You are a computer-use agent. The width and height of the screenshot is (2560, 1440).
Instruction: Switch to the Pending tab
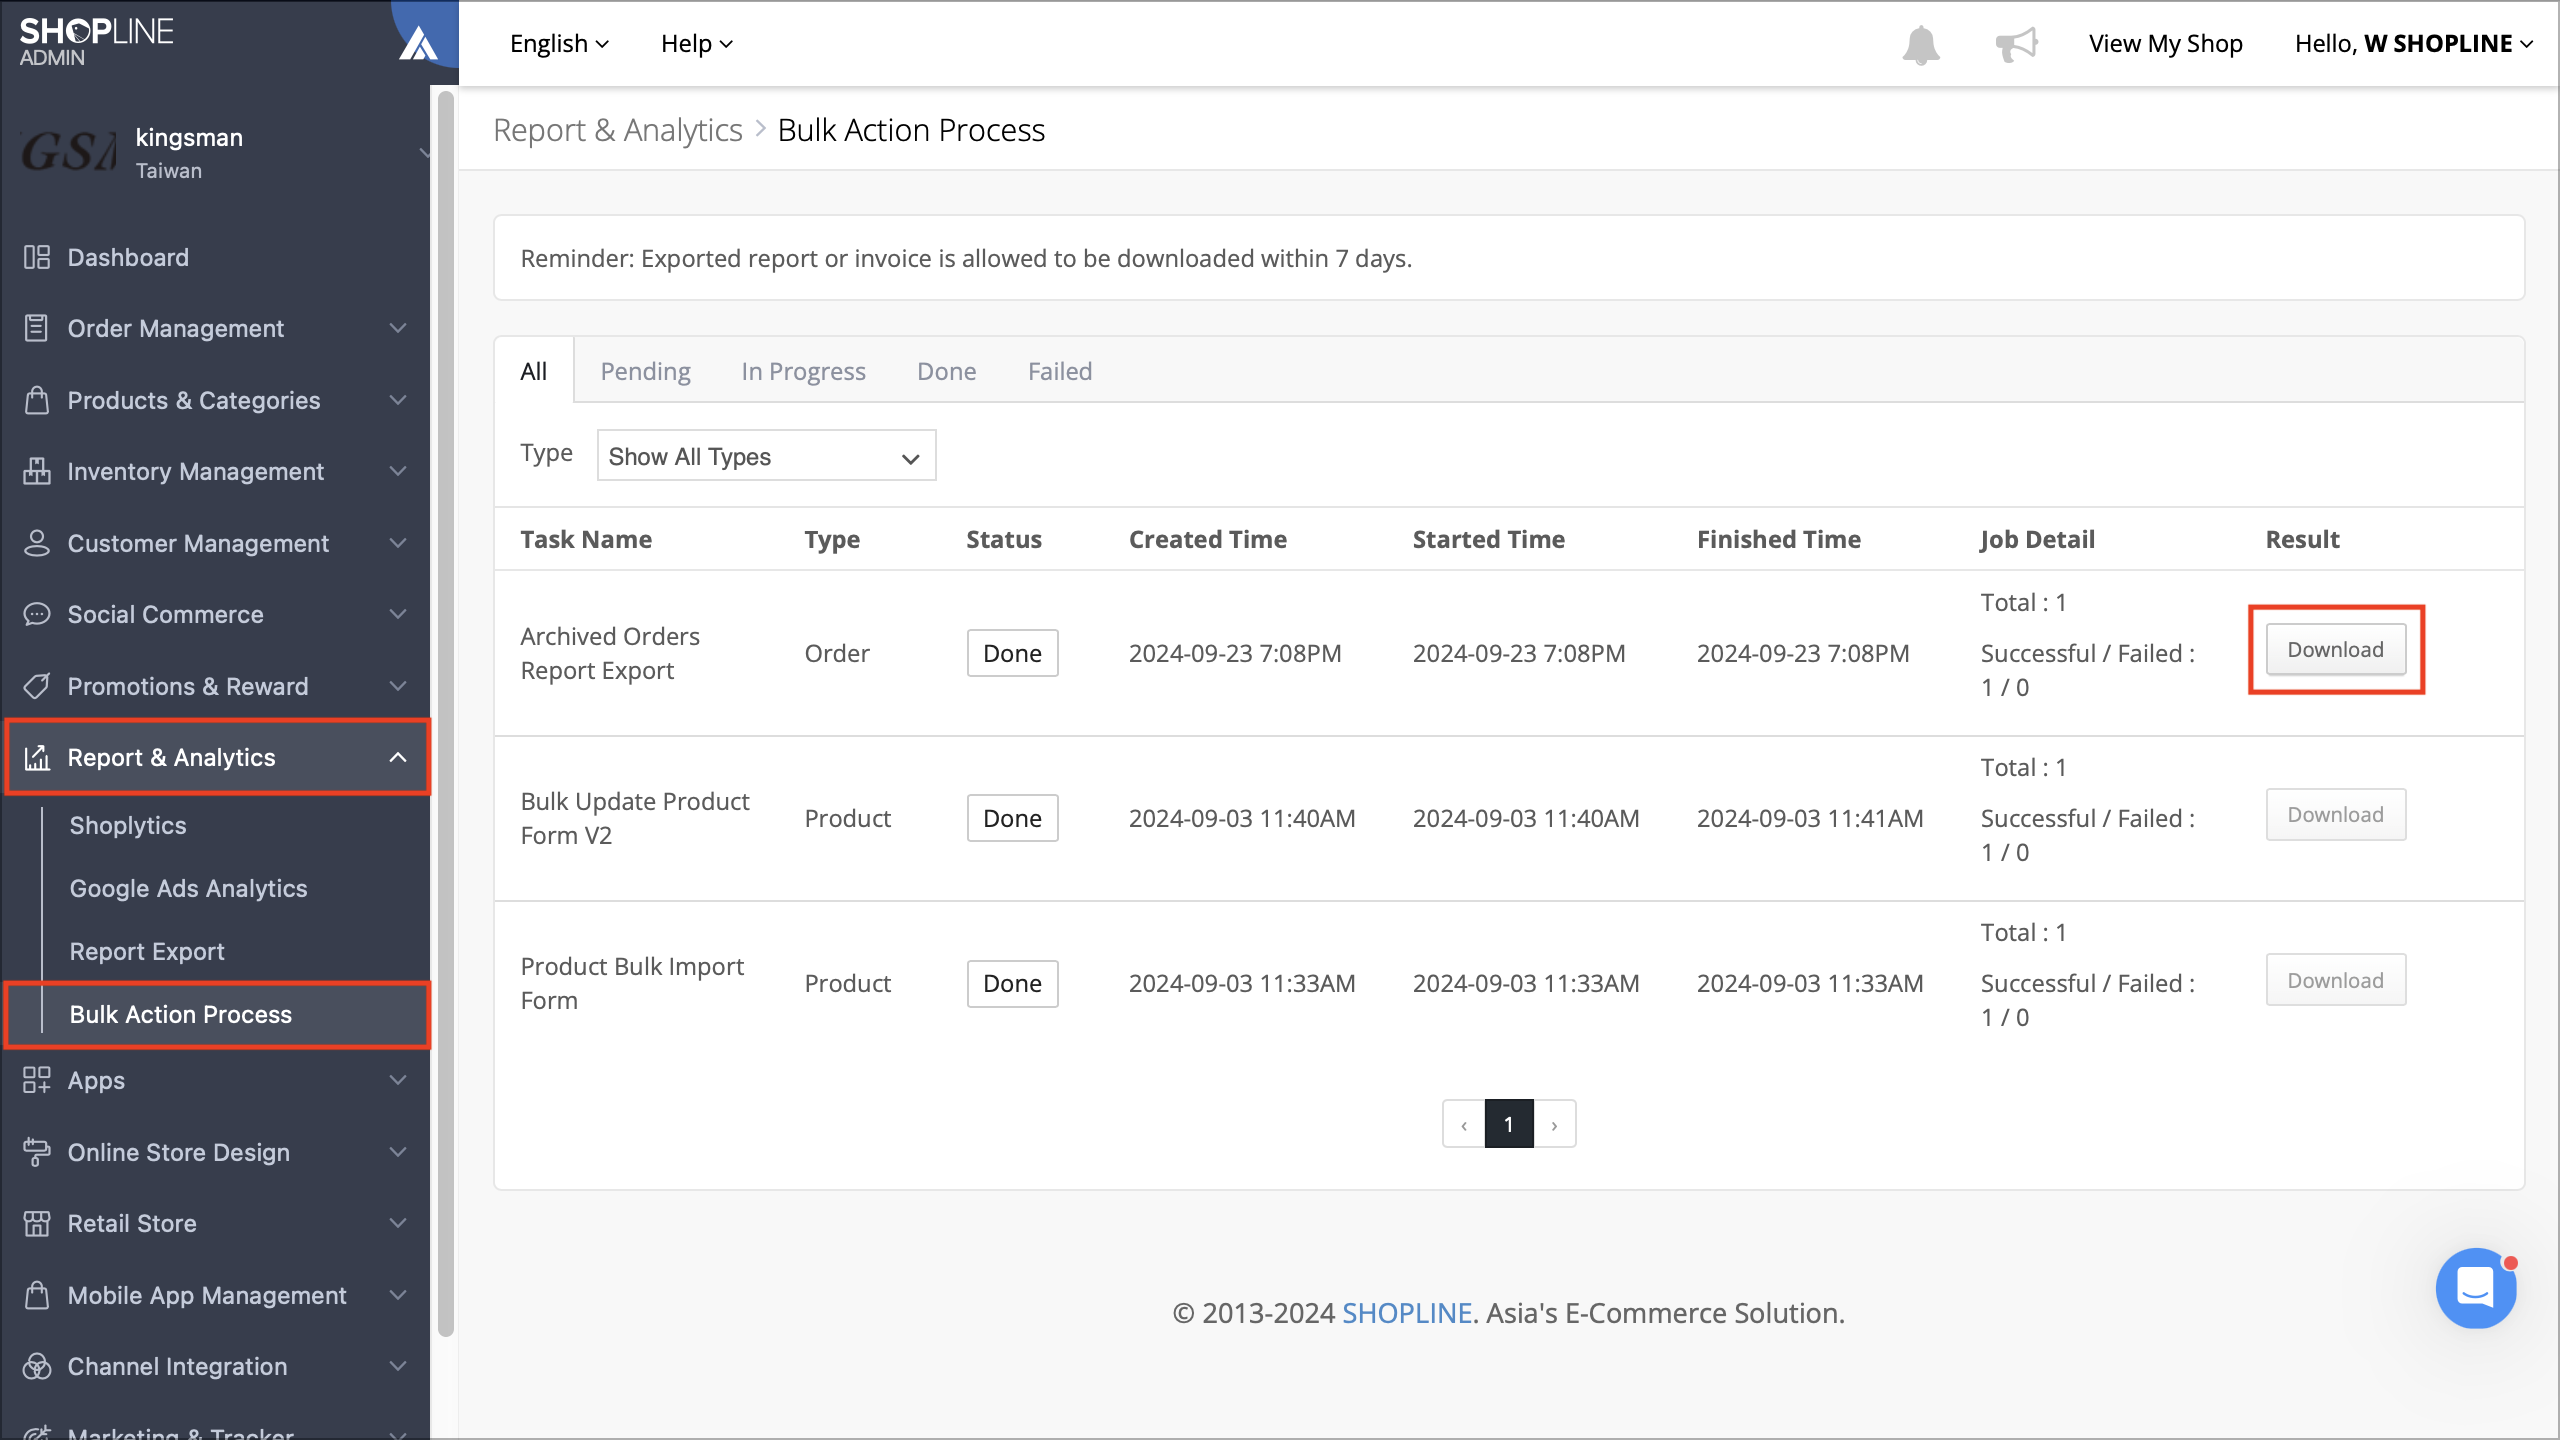[x=645, y=371]
